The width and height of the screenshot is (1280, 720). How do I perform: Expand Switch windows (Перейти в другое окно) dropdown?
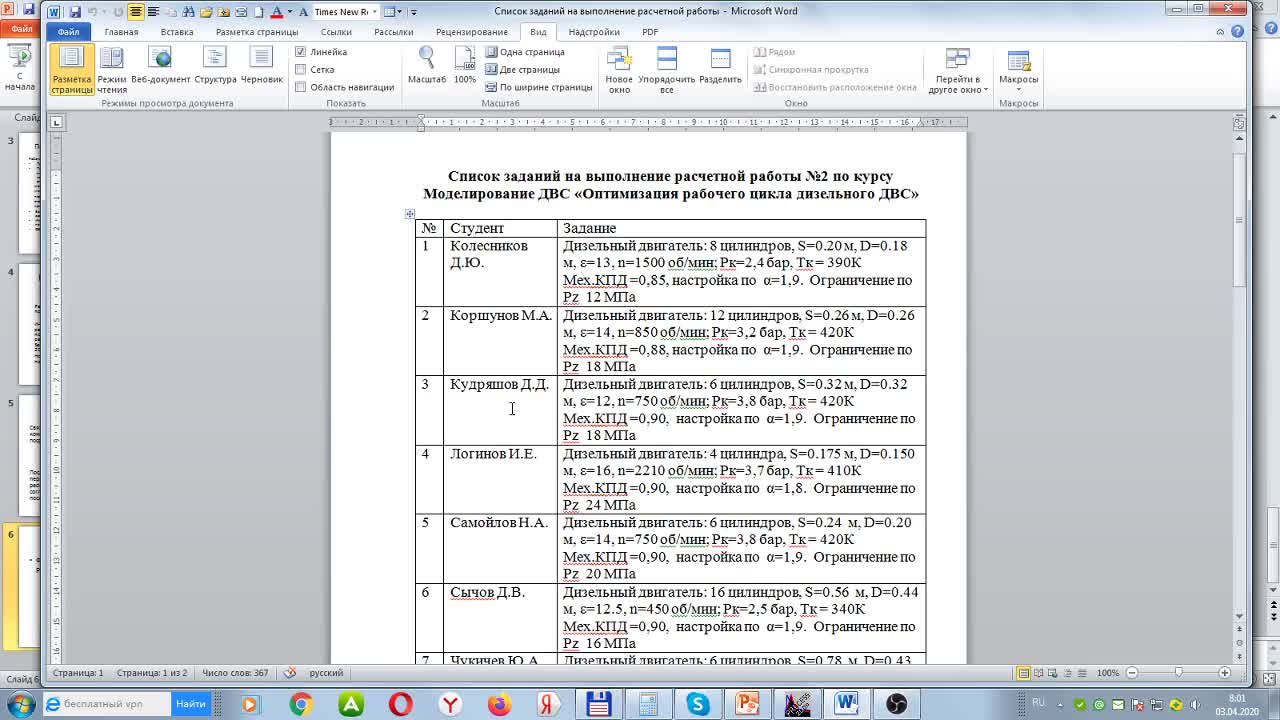pos(986,90)
